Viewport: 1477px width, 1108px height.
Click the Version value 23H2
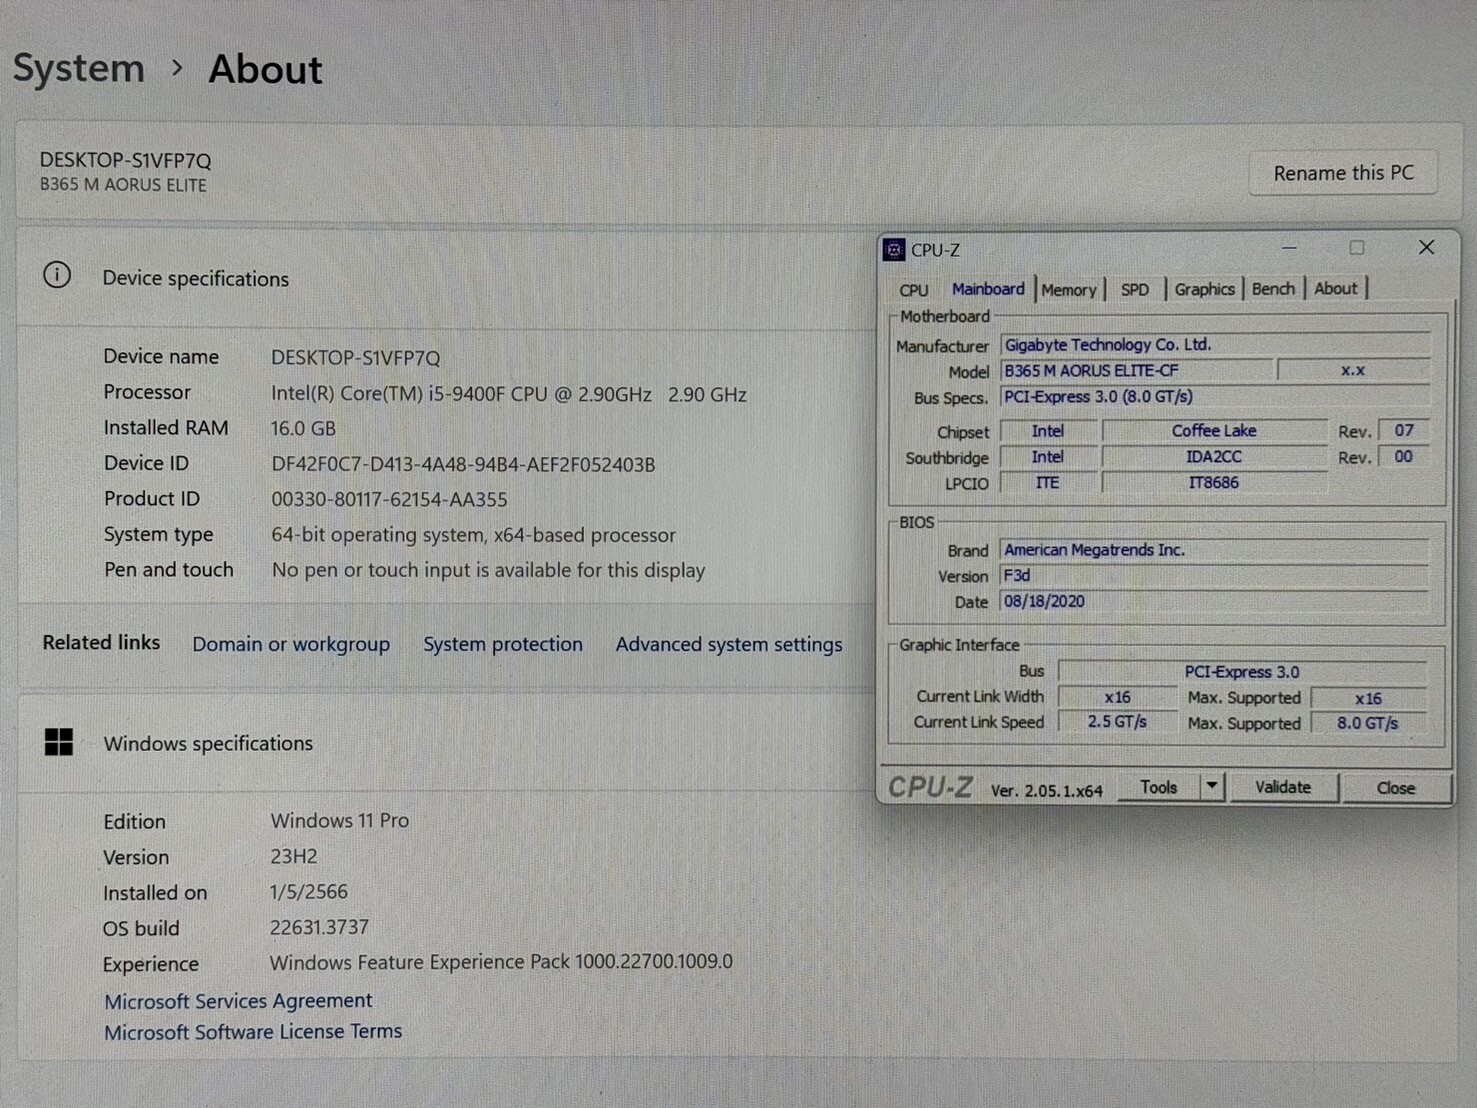293,856
